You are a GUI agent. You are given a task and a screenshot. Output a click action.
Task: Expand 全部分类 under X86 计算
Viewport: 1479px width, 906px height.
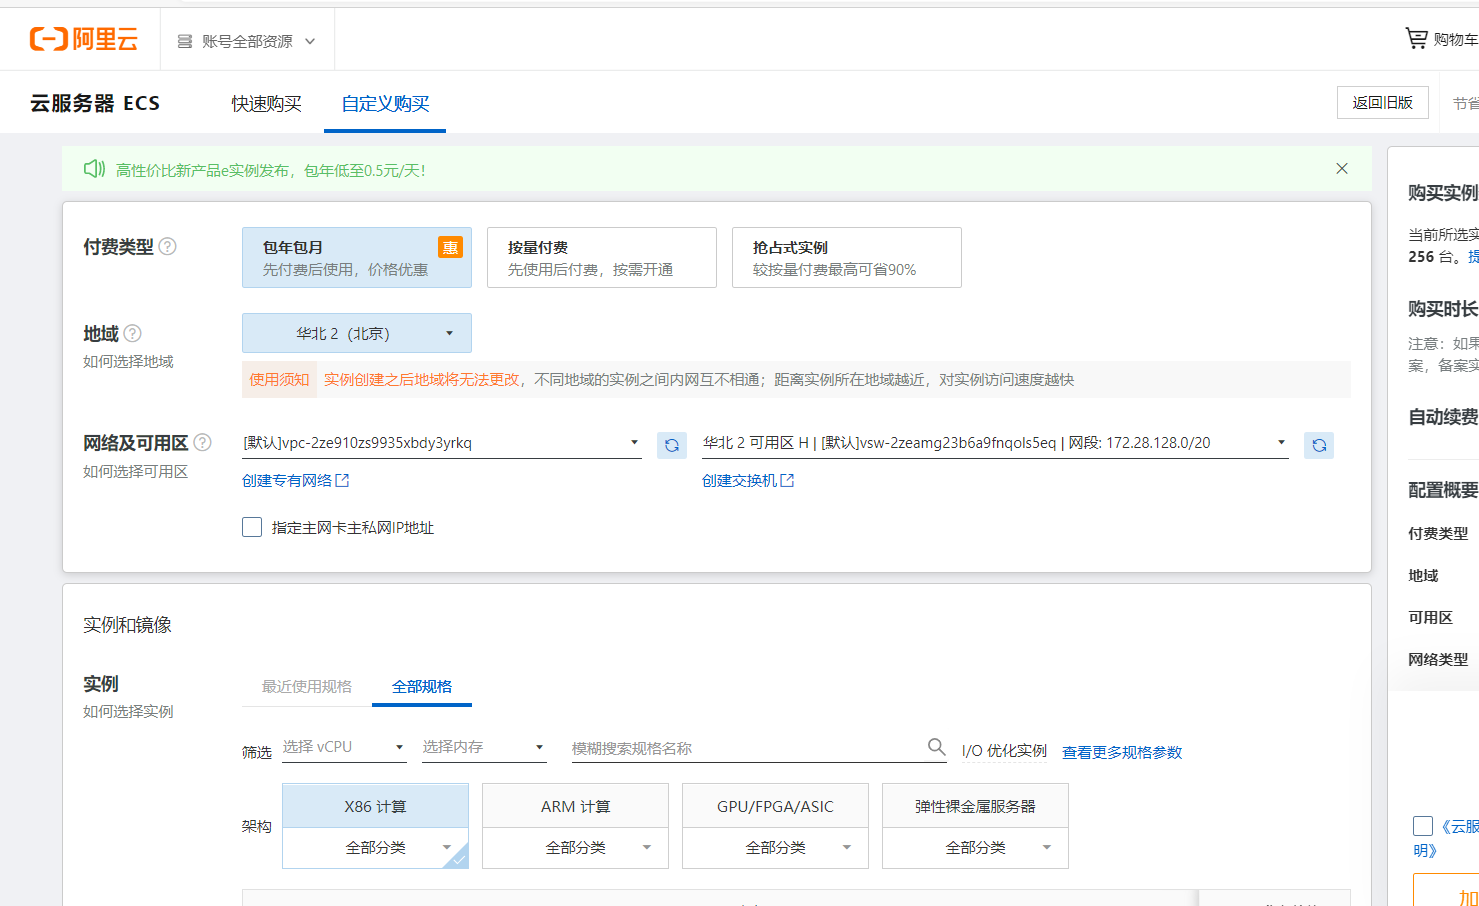[x=375, y=848]
